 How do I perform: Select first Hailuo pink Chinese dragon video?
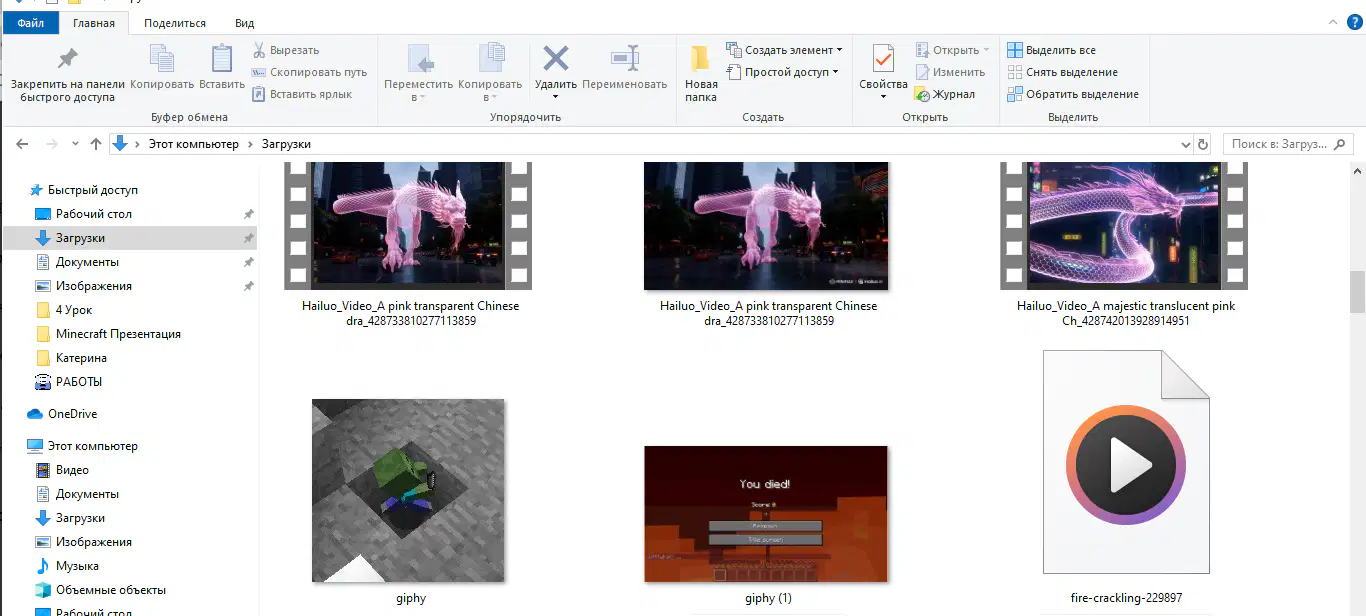pyautogui.click(x=408, y=245)
